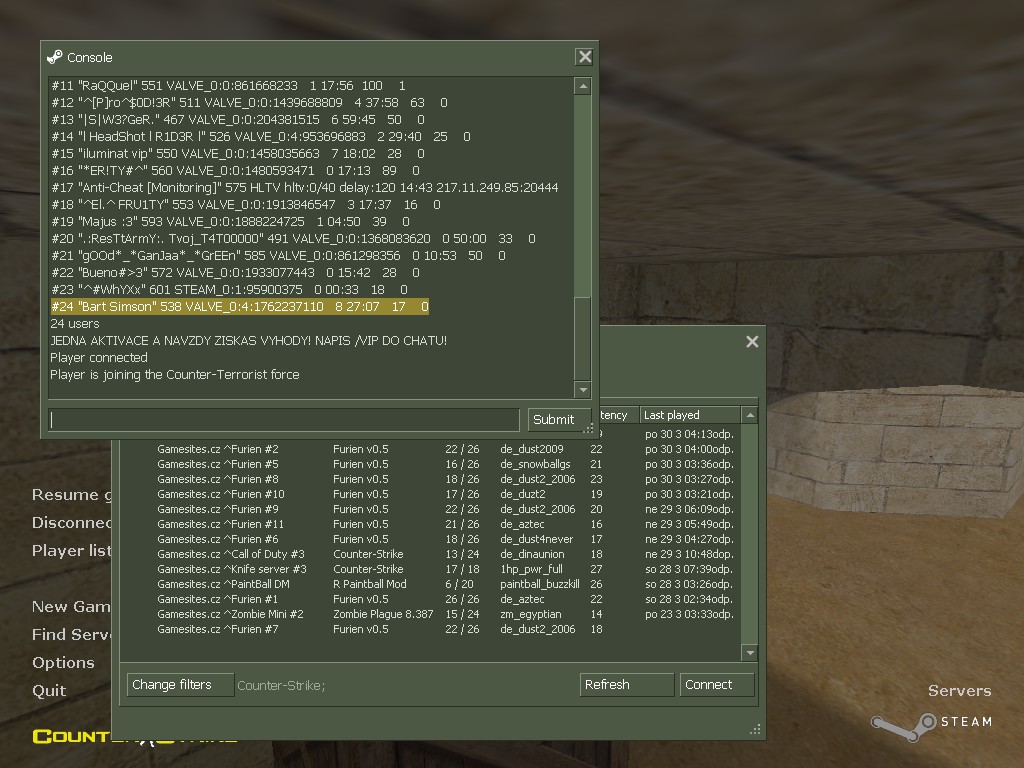Open Options from the main menu

click(x=63, y=662)
